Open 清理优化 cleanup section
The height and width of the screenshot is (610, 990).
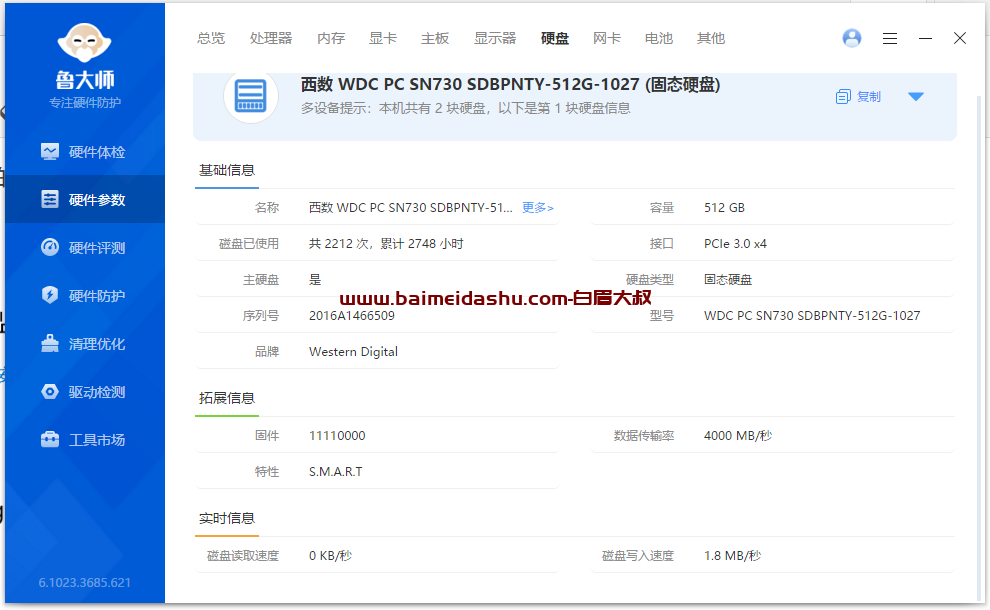click(85, 344)
